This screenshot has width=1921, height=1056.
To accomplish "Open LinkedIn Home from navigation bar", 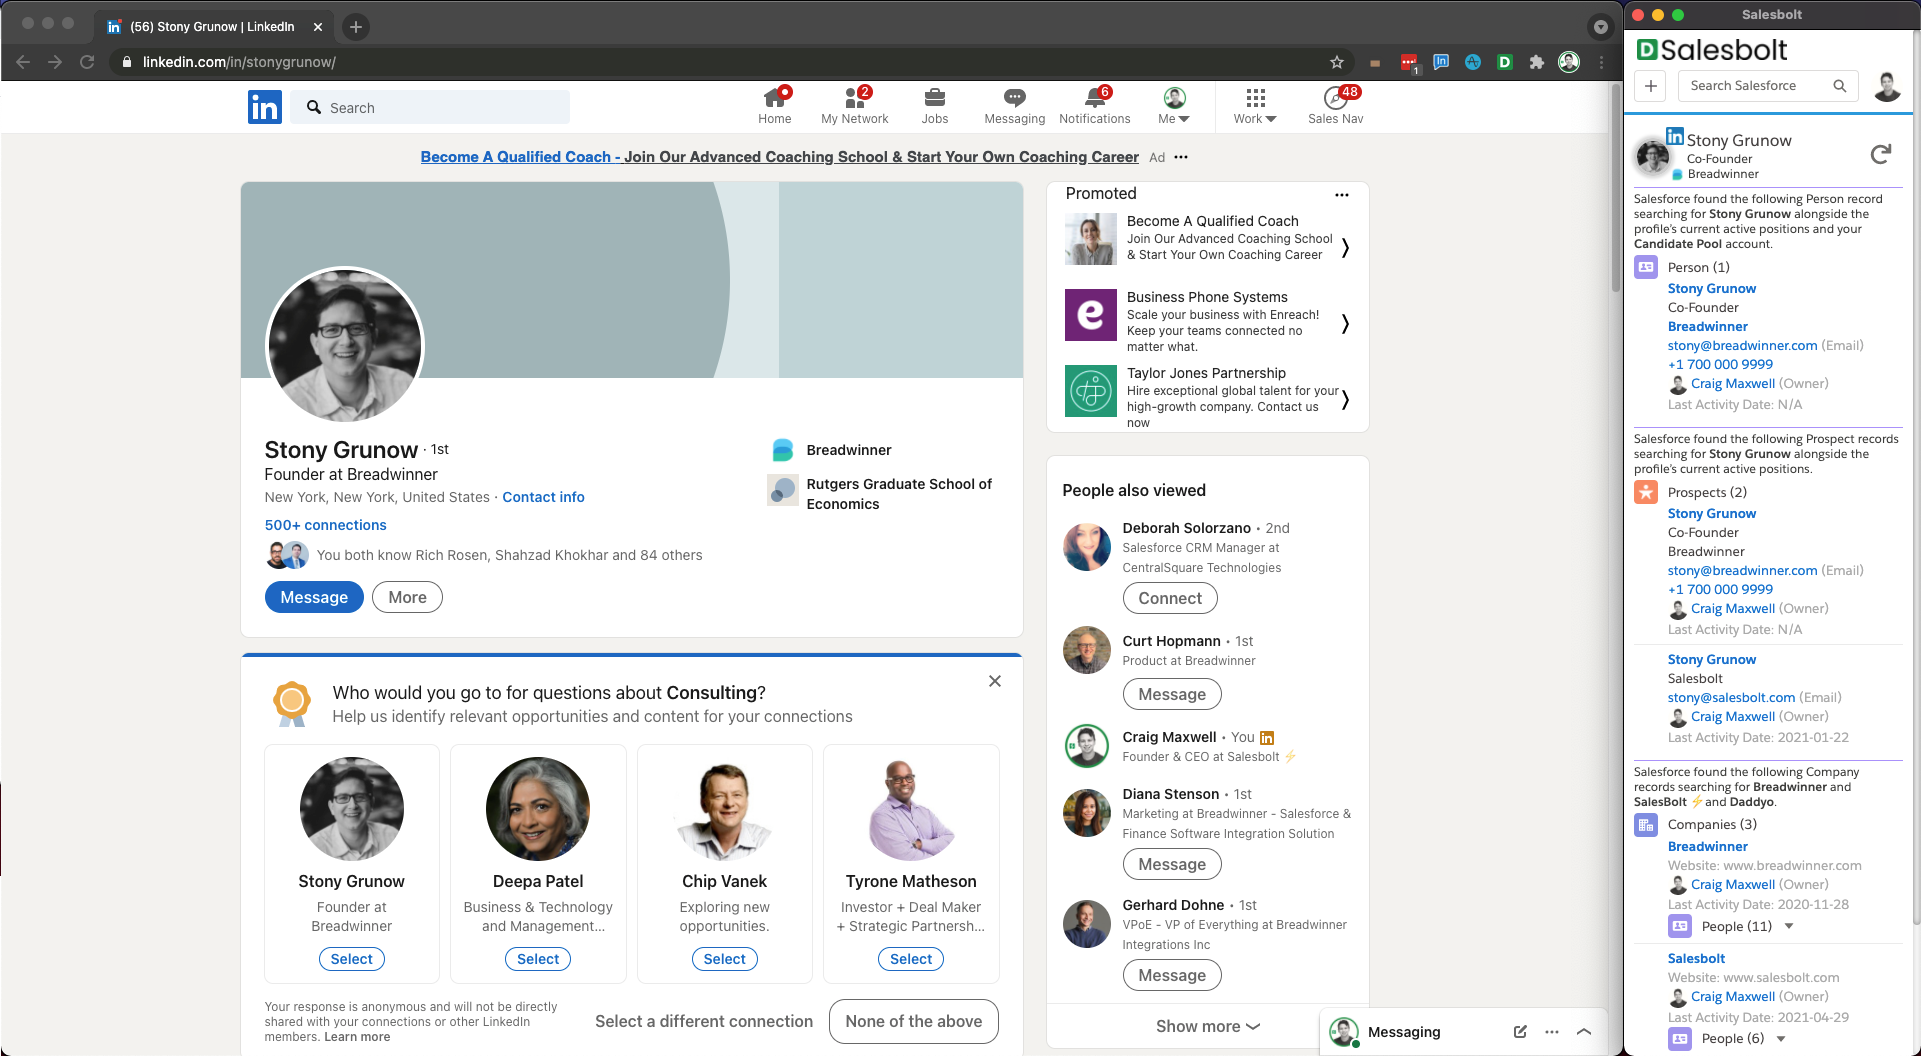I will (774, 106).
